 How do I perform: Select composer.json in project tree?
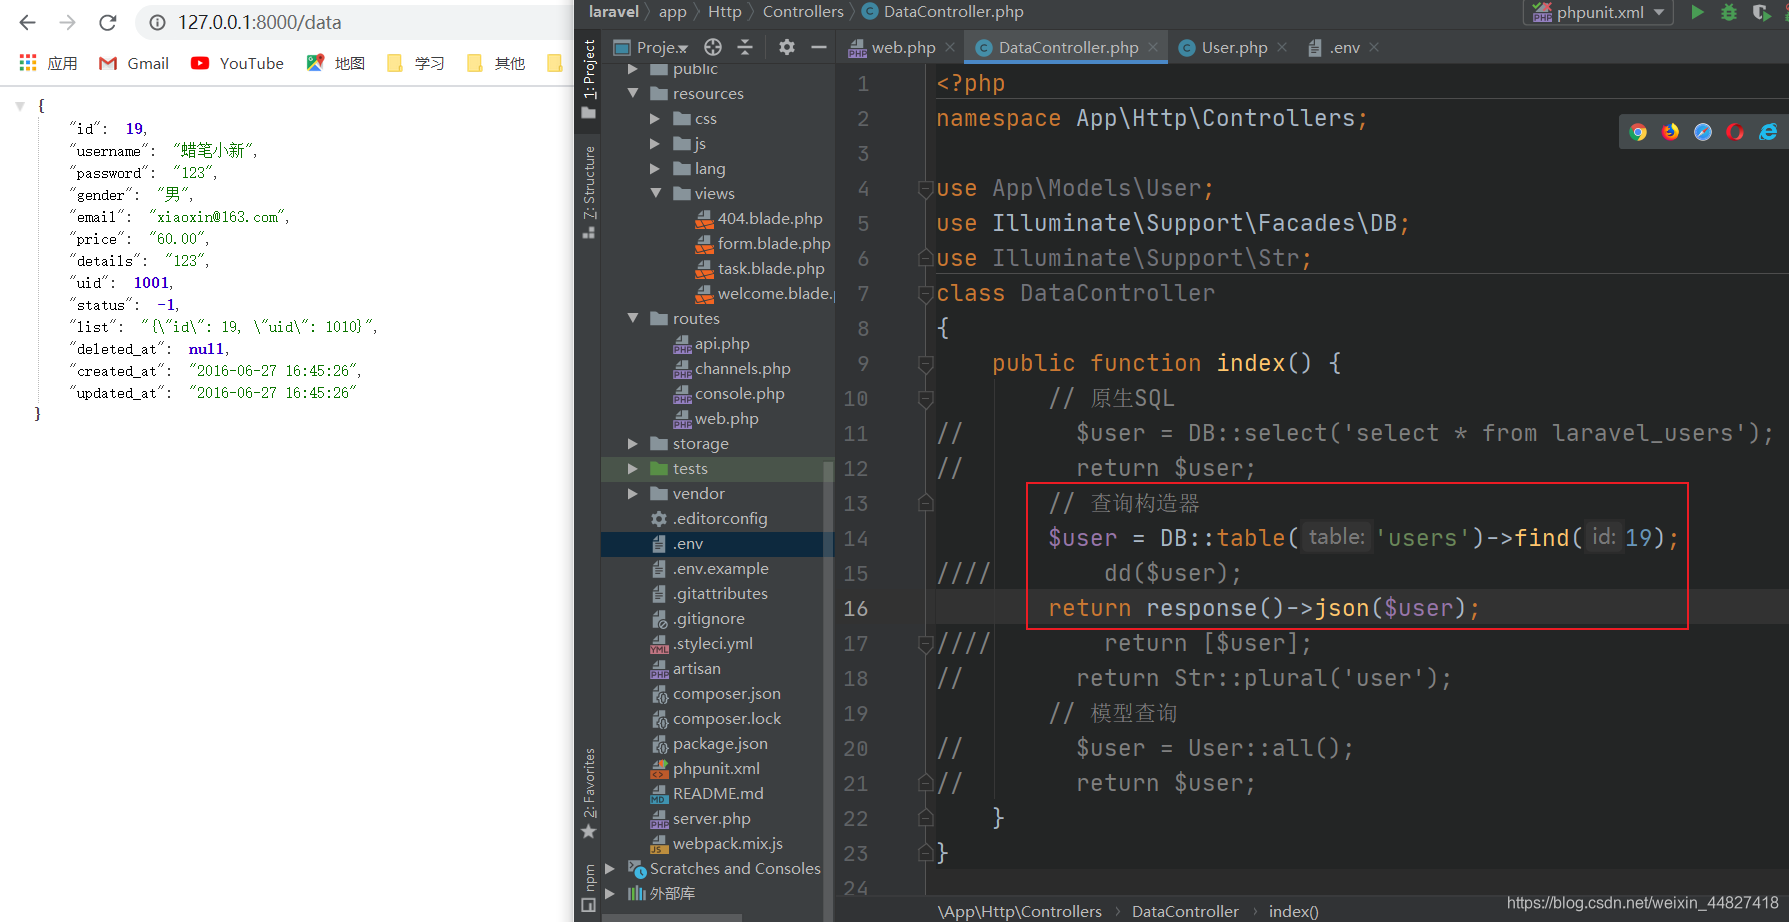pyautogui.click(x=716, y=693)
